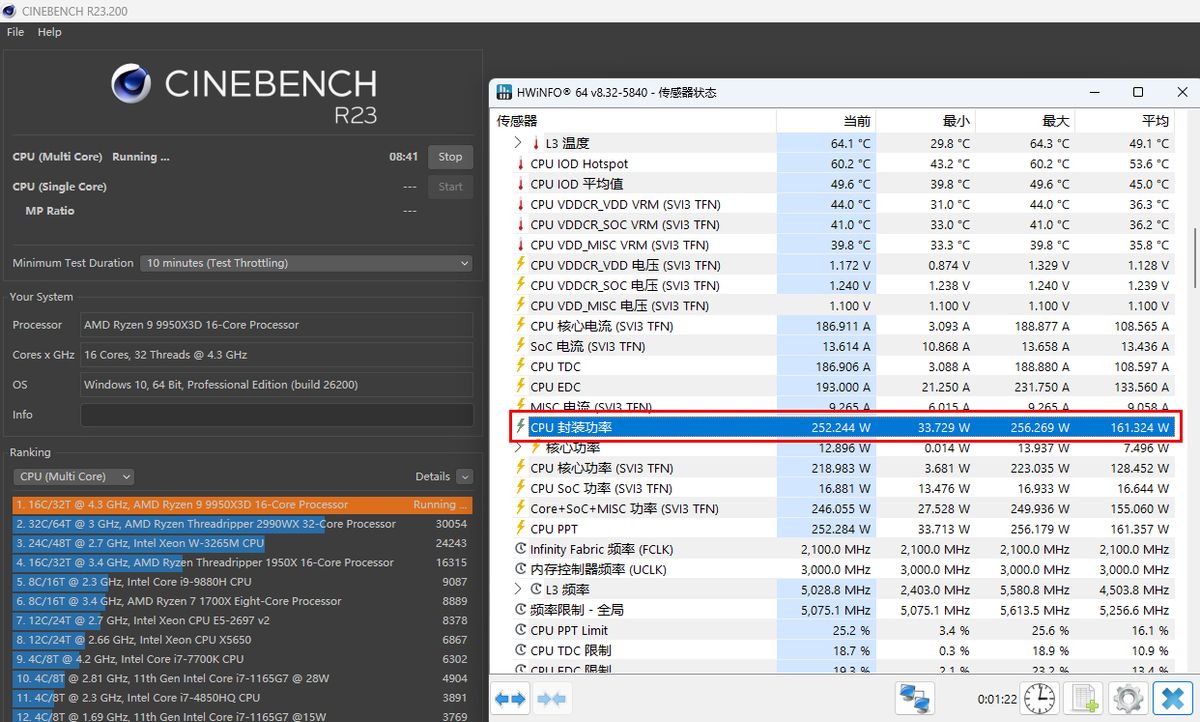Screen dimensions: 1200x722
Task: Expand the L3 温度 sensor group
Action: pyautogui.click(x=518, y=143)
